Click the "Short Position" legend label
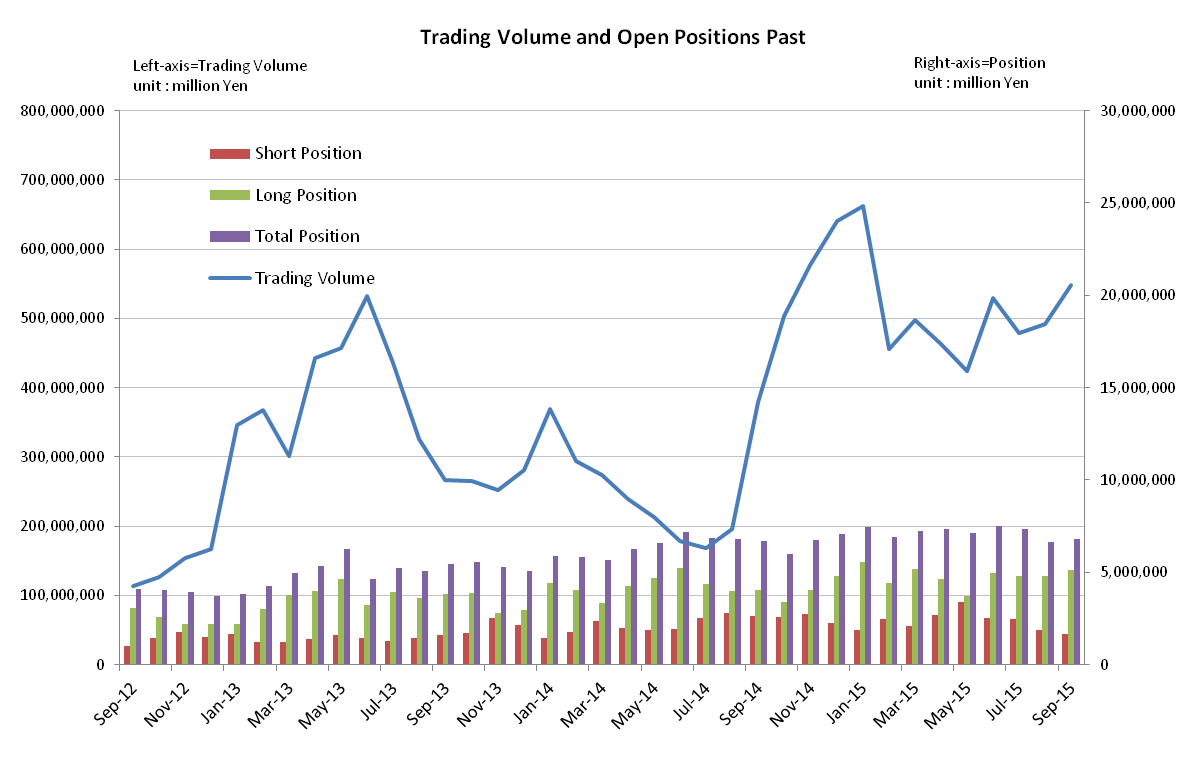The width and height of the screenshot is (1189, 773). click(x=308, y=154)
